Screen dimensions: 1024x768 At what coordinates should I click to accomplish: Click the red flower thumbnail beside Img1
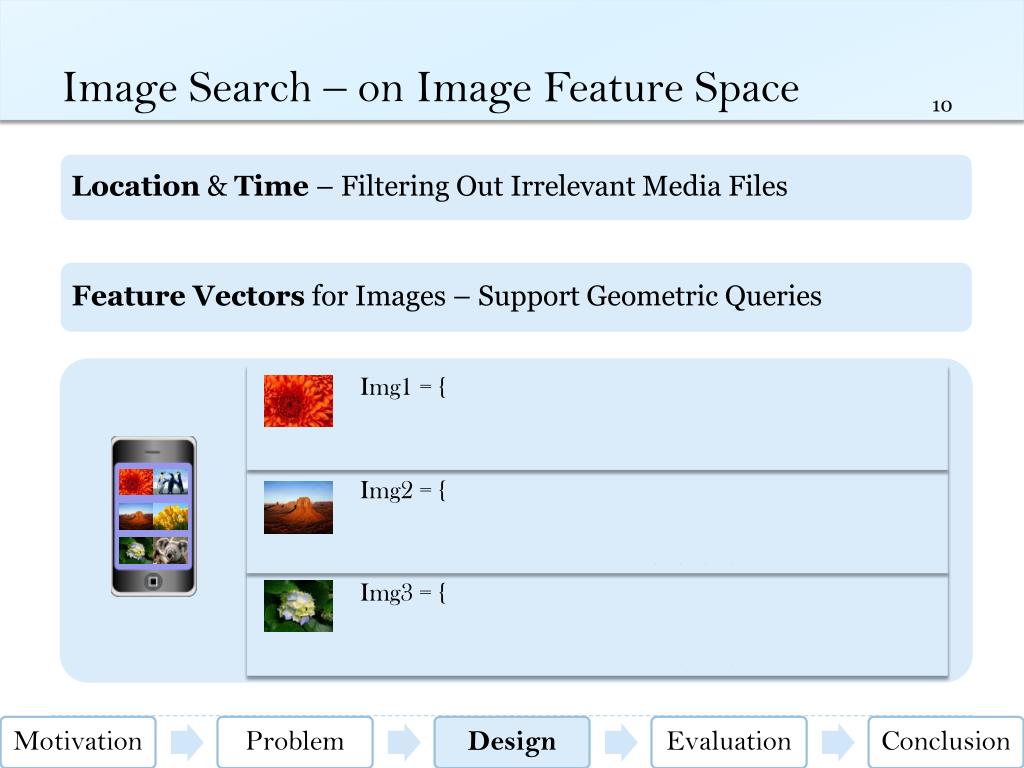pyautogui.click(x=298, y=401)
